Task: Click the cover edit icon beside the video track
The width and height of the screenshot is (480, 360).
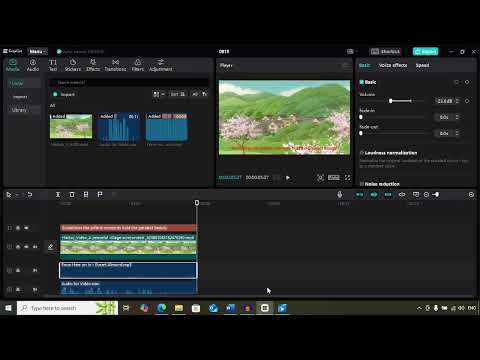Action: [51, 247]
